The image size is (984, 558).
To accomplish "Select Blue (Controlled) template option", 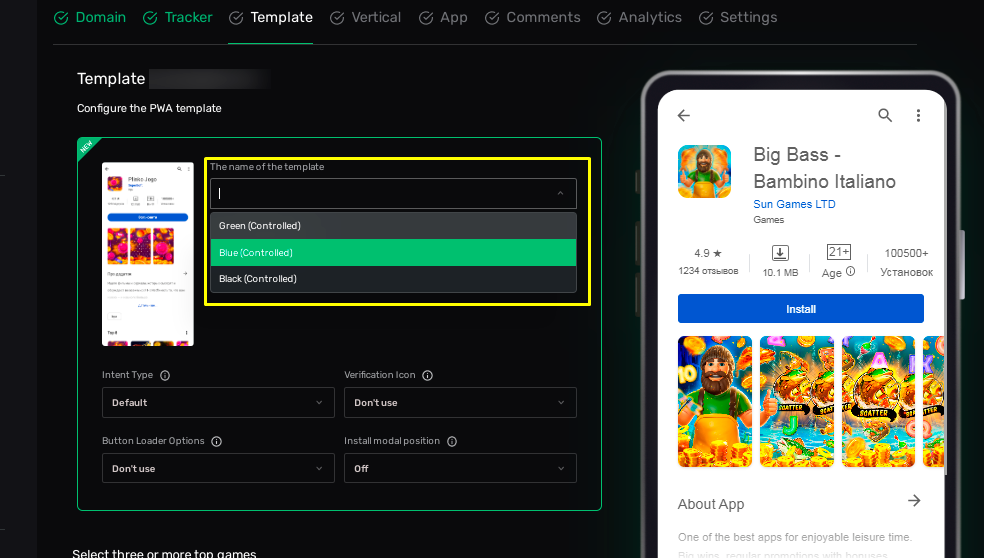I will coord(392,253).
